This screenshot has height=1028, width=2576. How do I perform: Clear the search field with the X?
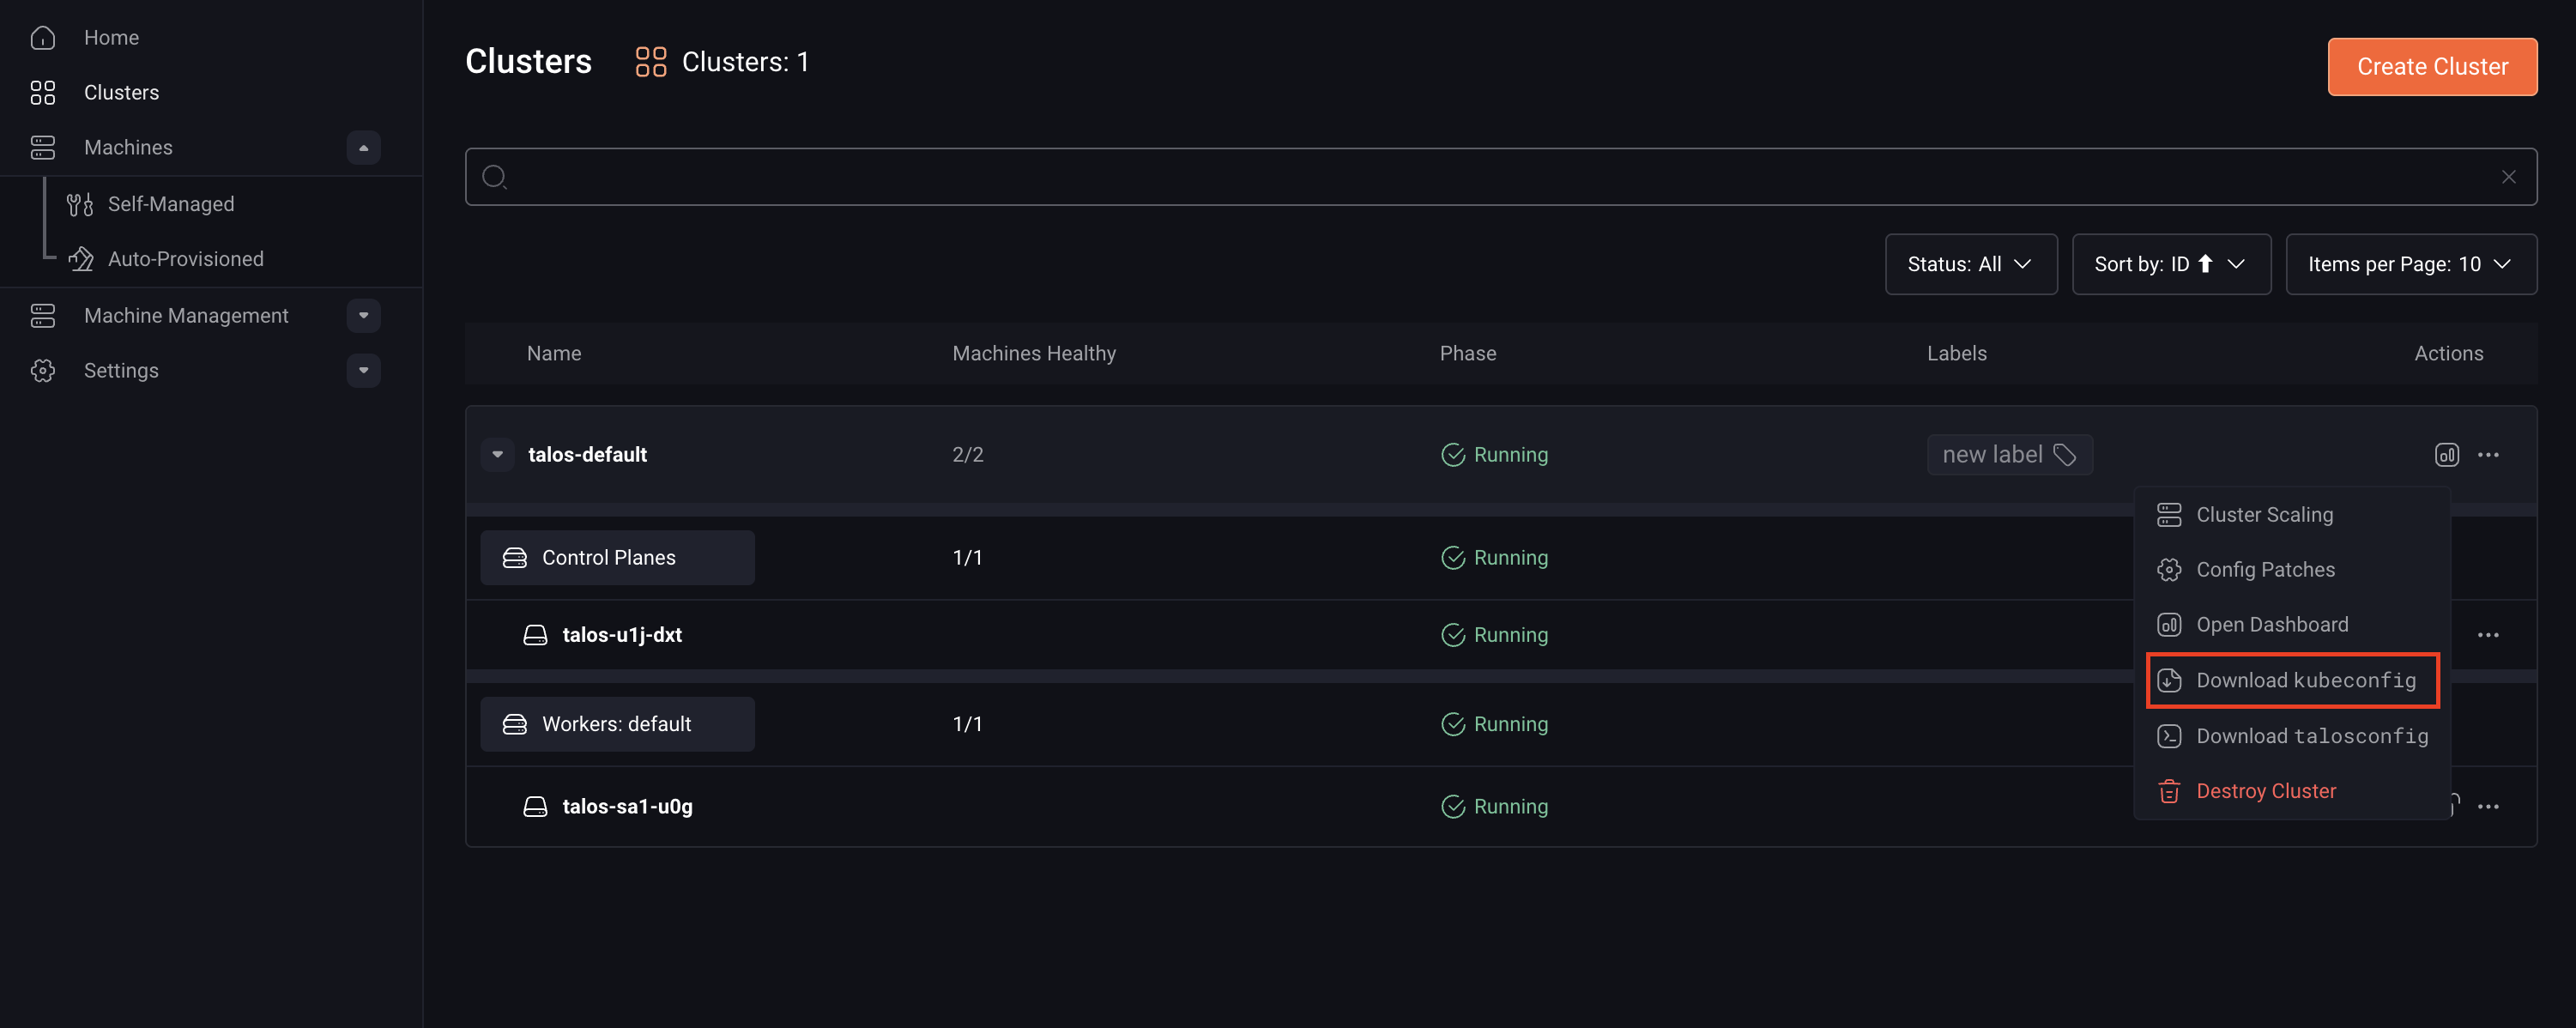pos(2508,176)
